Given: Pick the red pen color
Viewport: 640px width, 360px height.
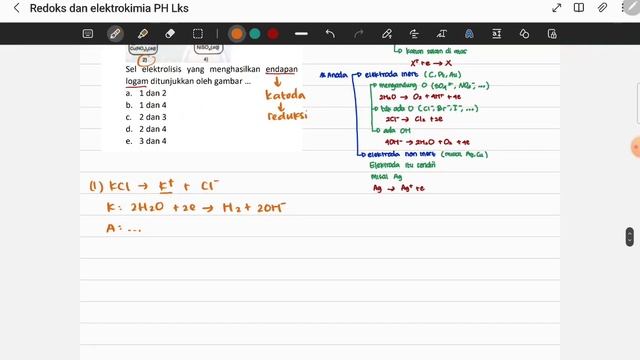Looking at the screenshot, I should [x=273, y=34].
